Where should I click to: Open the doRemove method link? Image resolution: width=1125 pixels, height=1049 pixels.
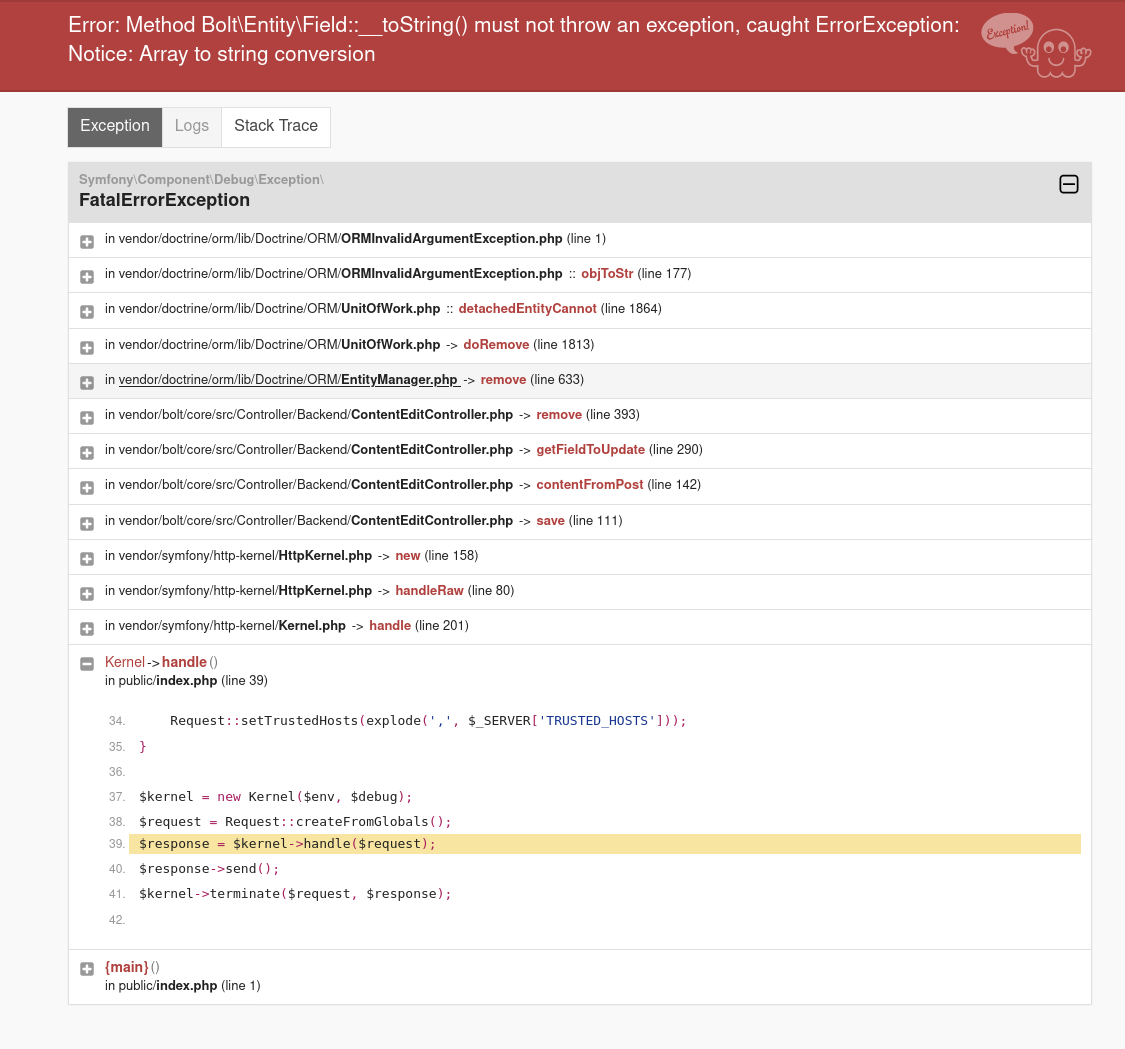496,344
